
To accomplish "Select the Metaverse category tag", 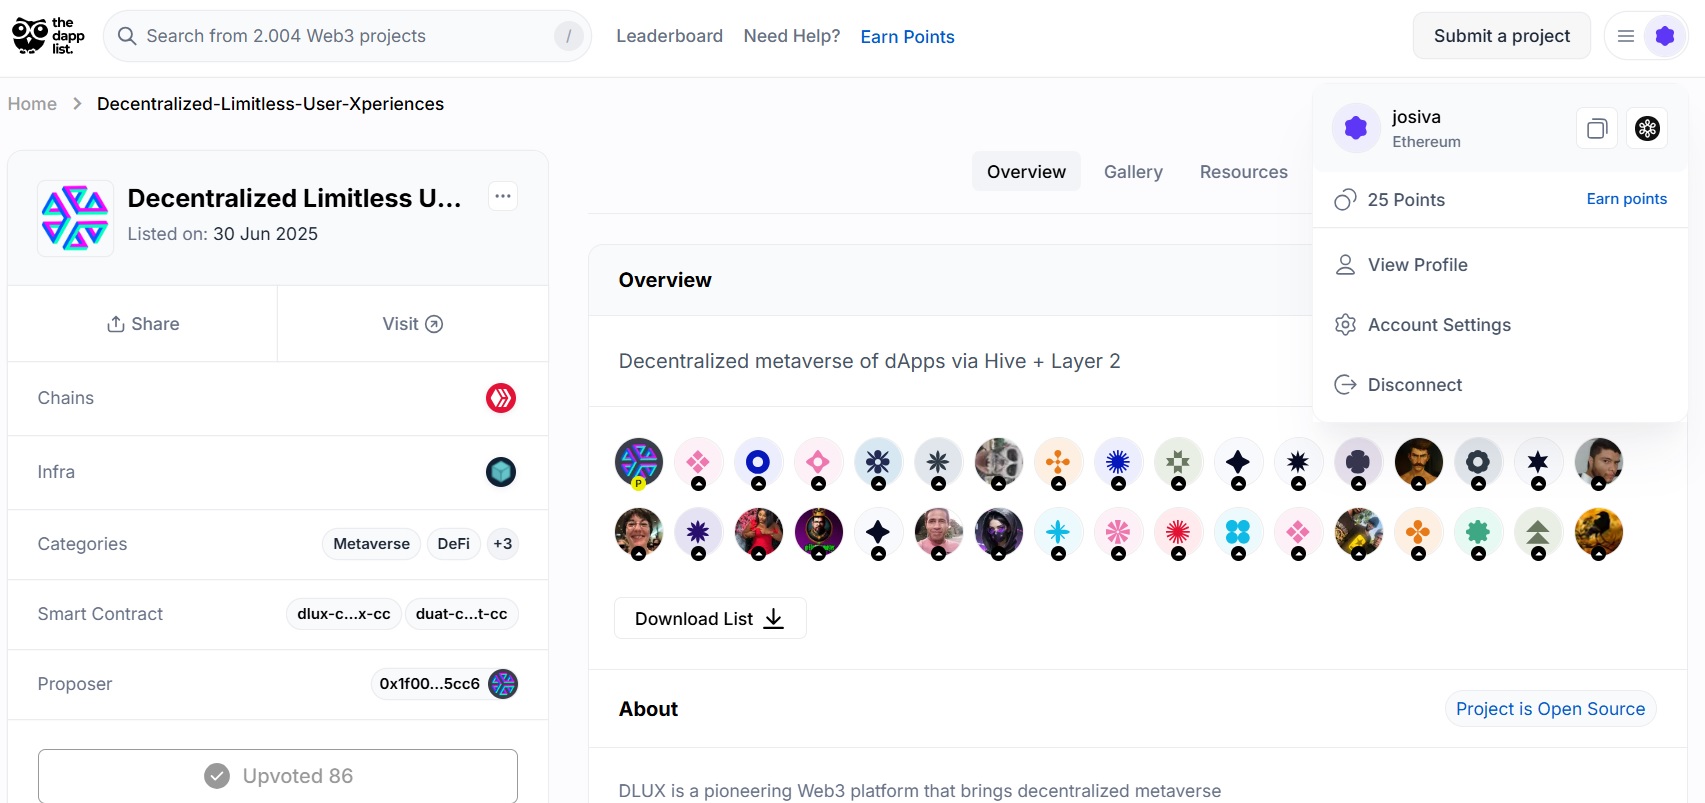I will pyautogui.click(x=371, y=544).
